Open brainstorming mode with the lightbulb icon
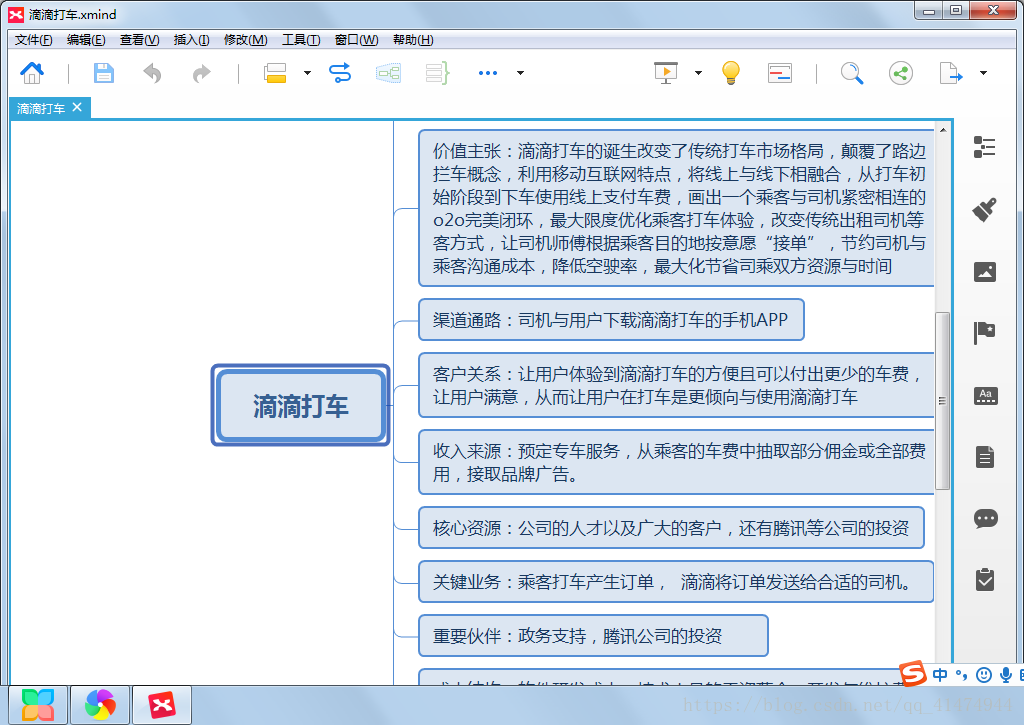 [731, 72]
